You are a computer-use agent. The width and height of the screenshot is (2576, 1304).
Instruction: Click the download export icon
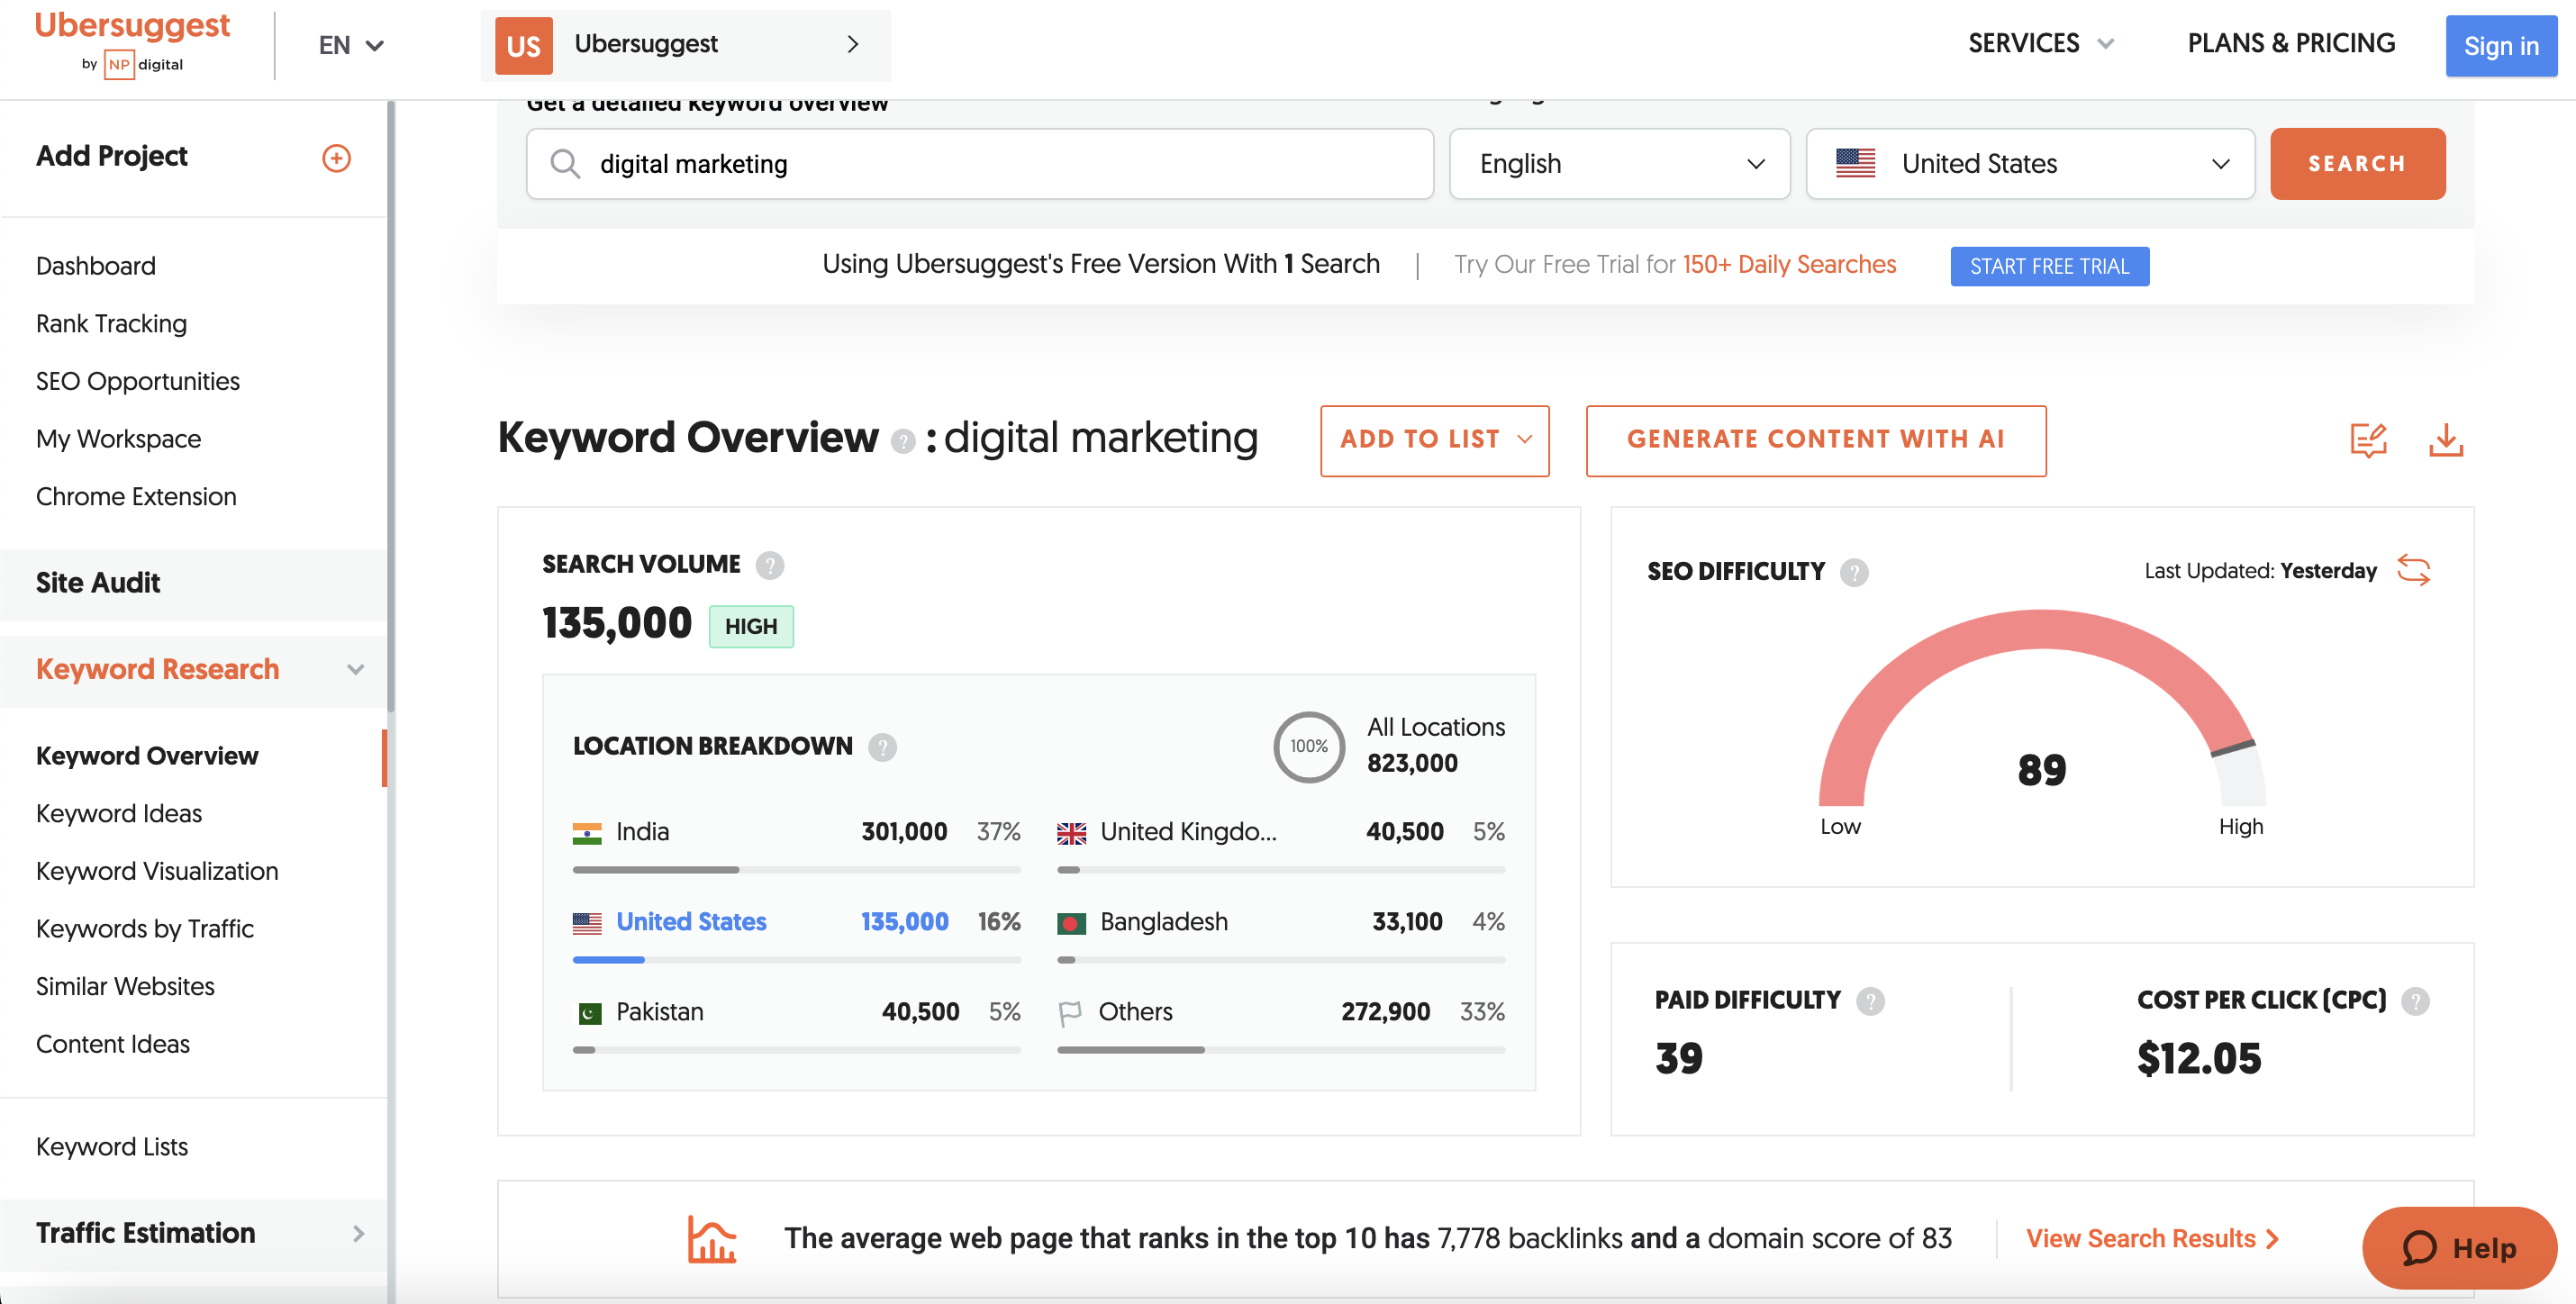click(x=2445, y=440)
